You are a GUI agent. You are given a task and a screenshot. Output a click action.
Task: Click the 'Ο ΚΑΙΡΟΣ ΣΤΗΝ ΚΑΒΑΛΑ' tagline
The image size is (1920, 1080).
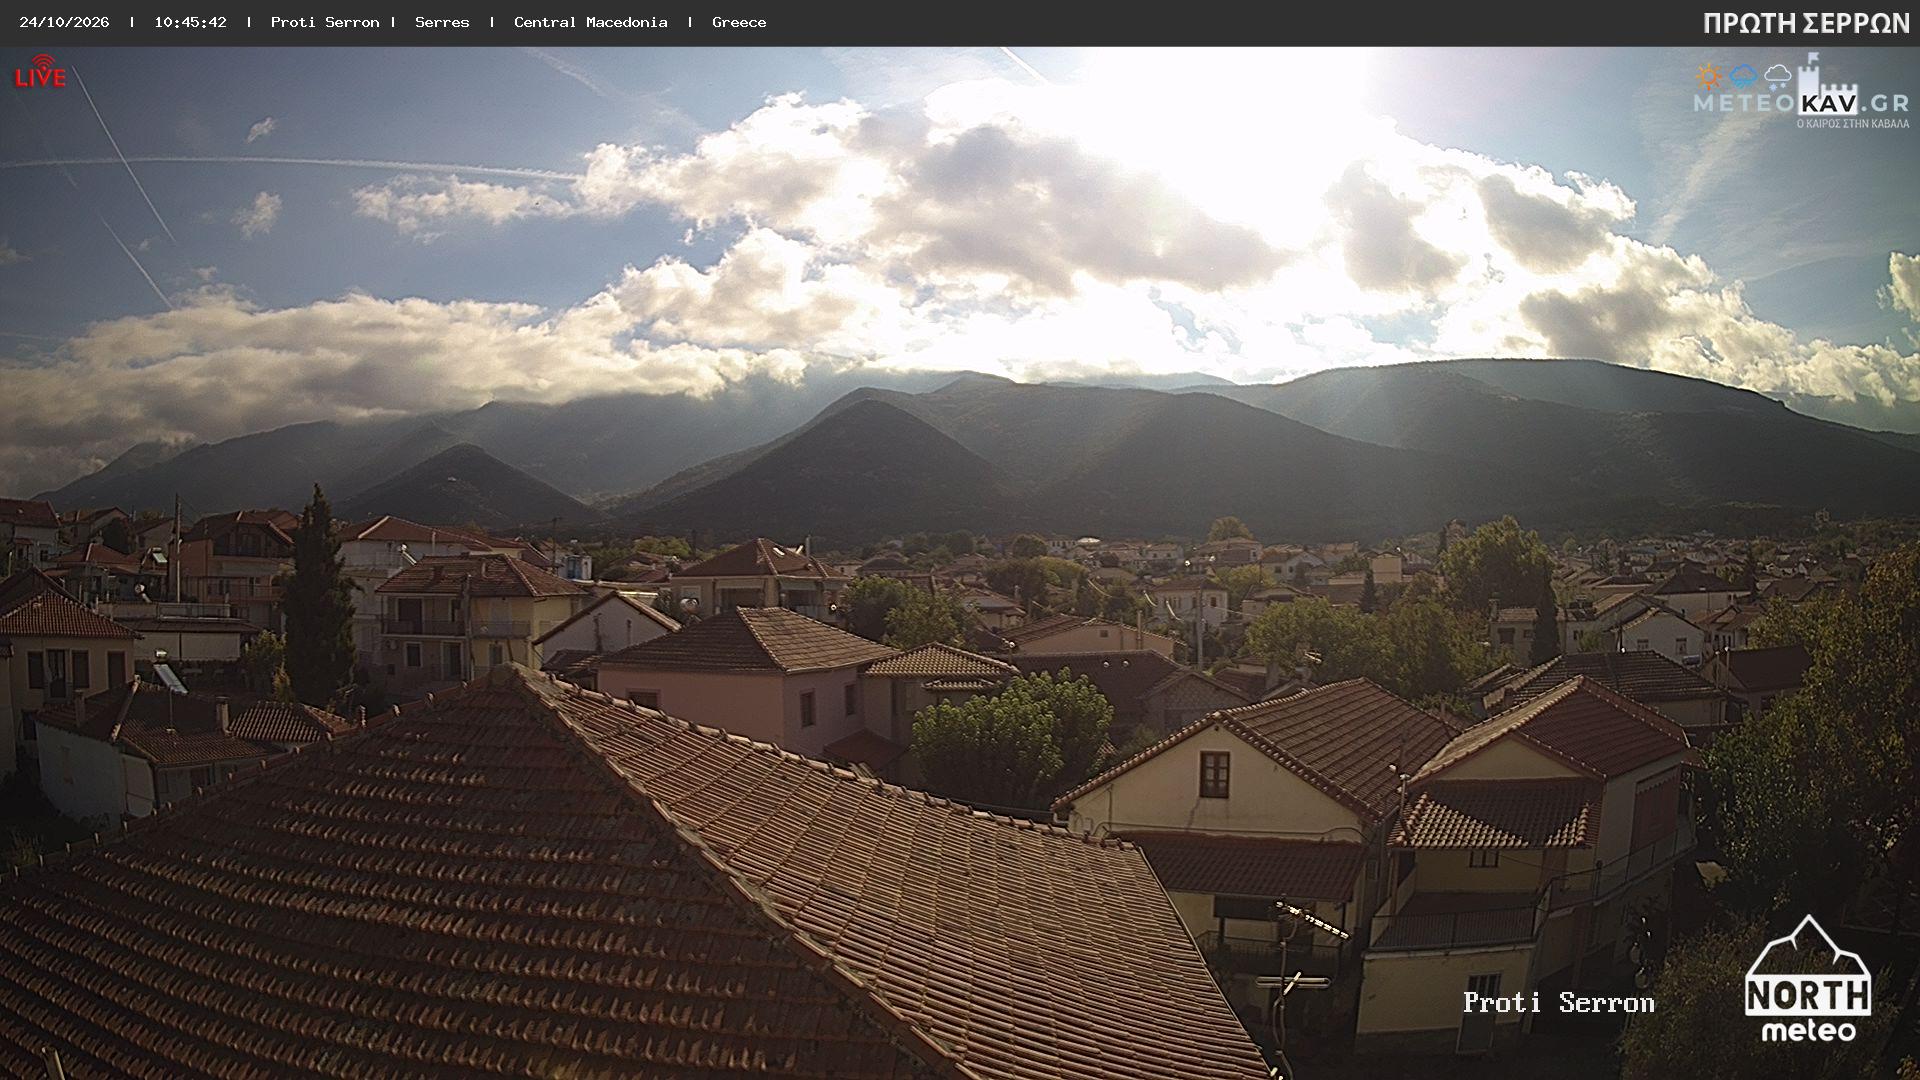point(1852,124)
